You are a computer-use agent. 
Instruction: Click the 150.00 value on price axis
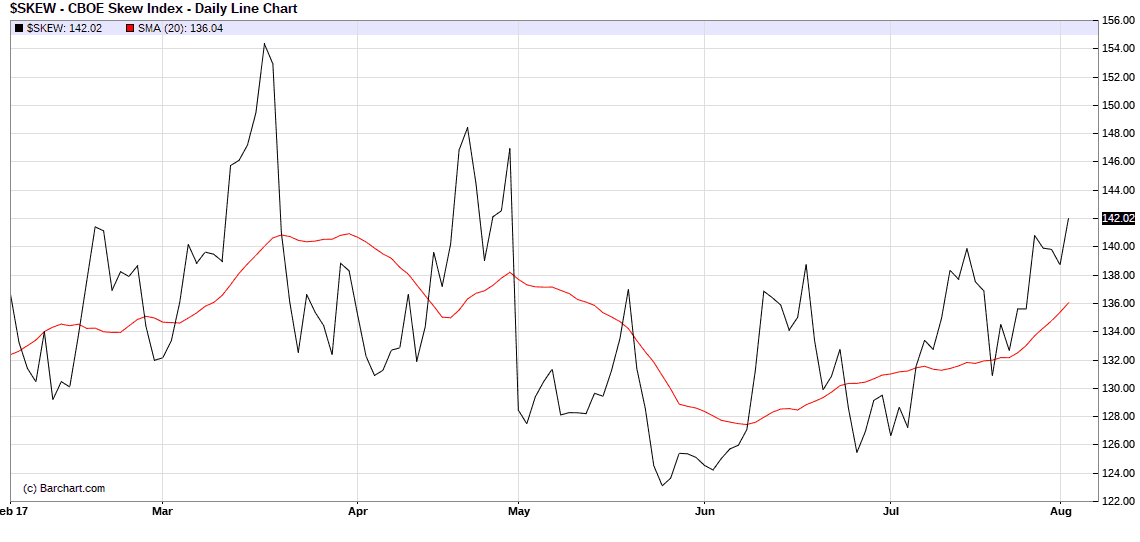coord(1117,105)
